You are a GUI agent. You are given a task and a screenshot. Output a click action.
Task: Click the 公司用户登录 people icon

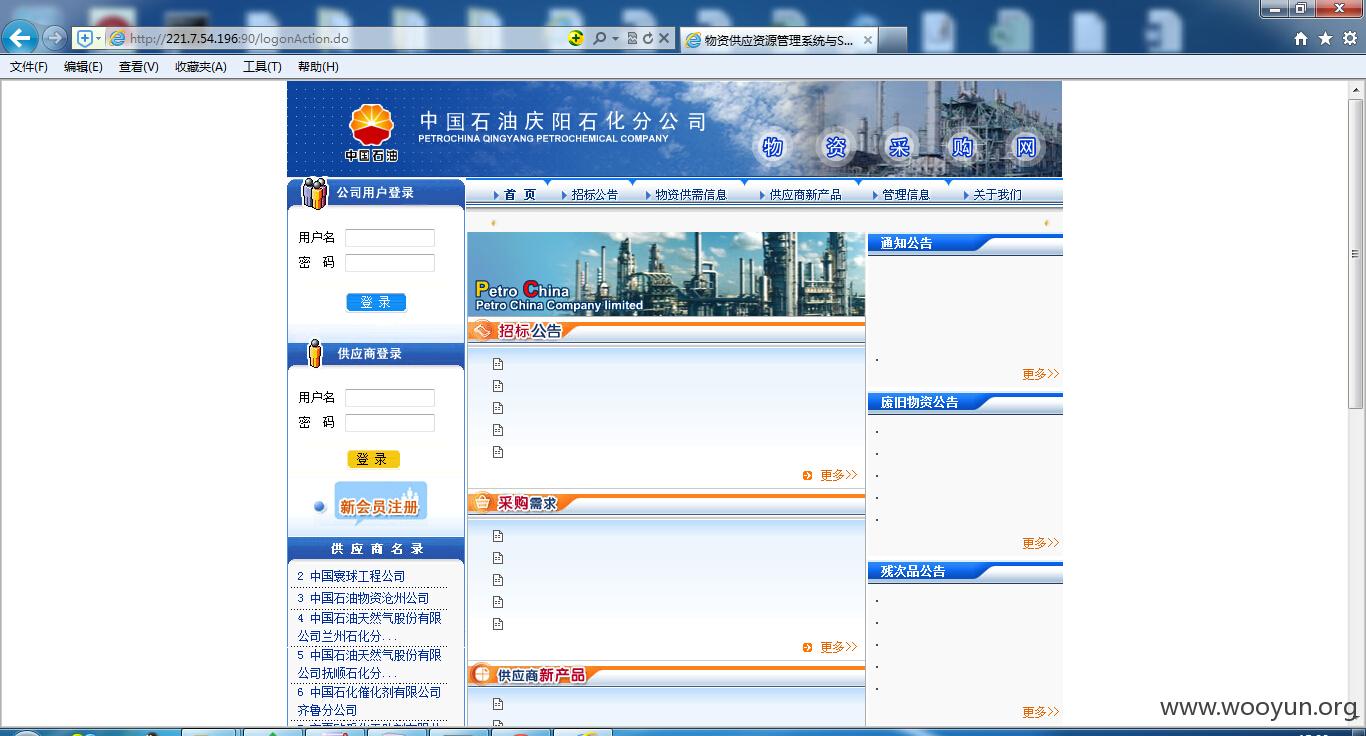coord(315,192)
